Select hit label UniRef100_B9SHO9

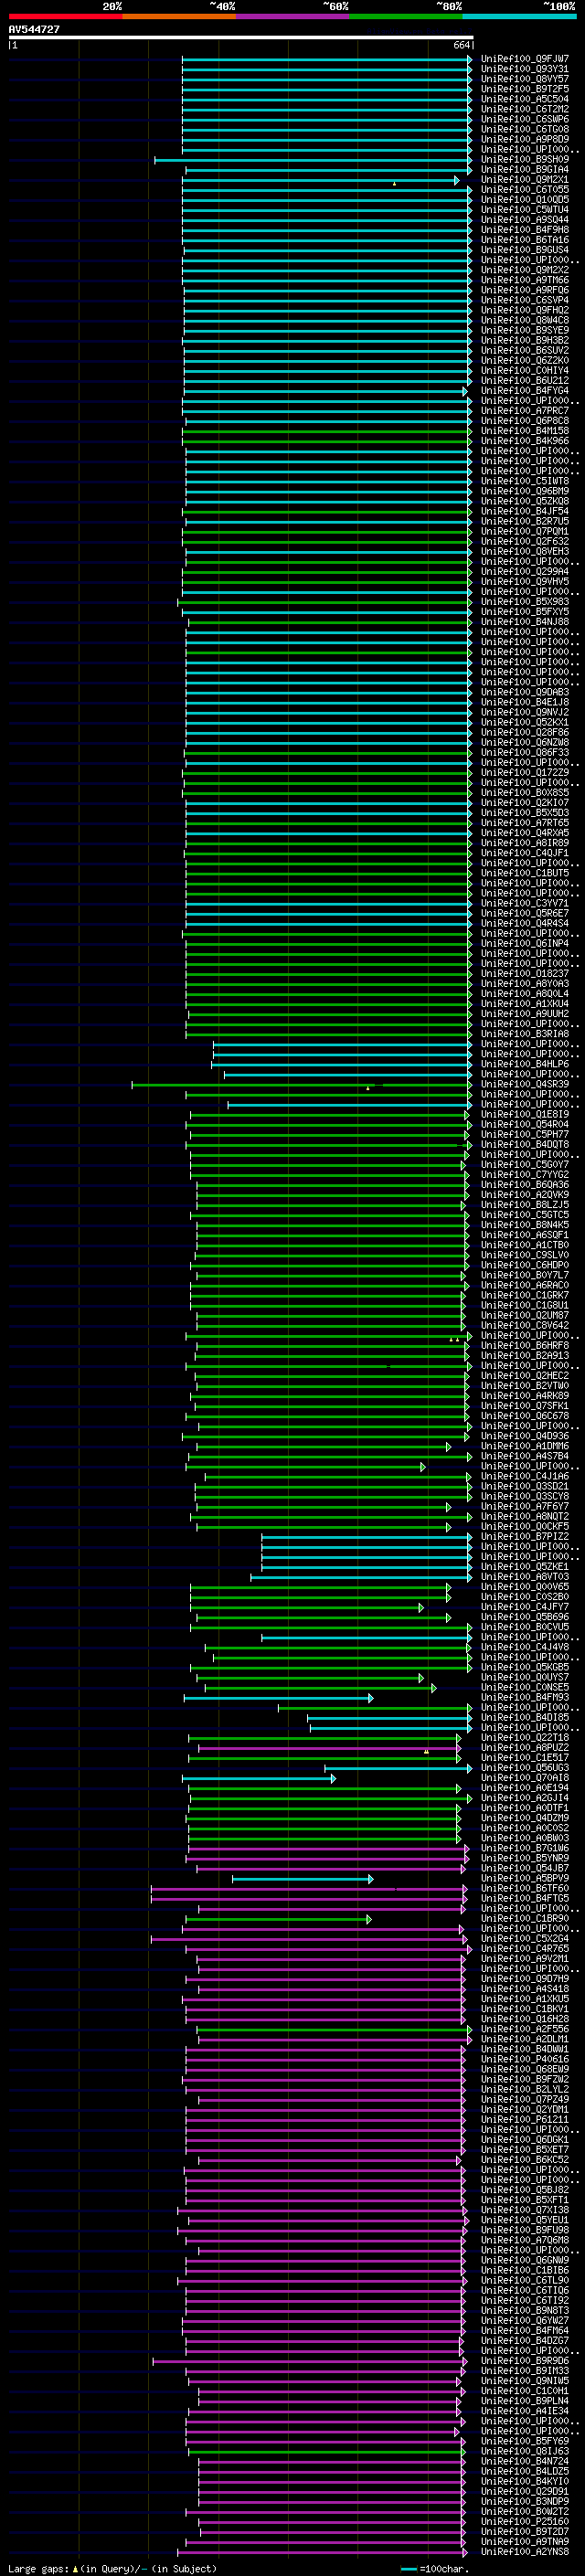(524, 160)
